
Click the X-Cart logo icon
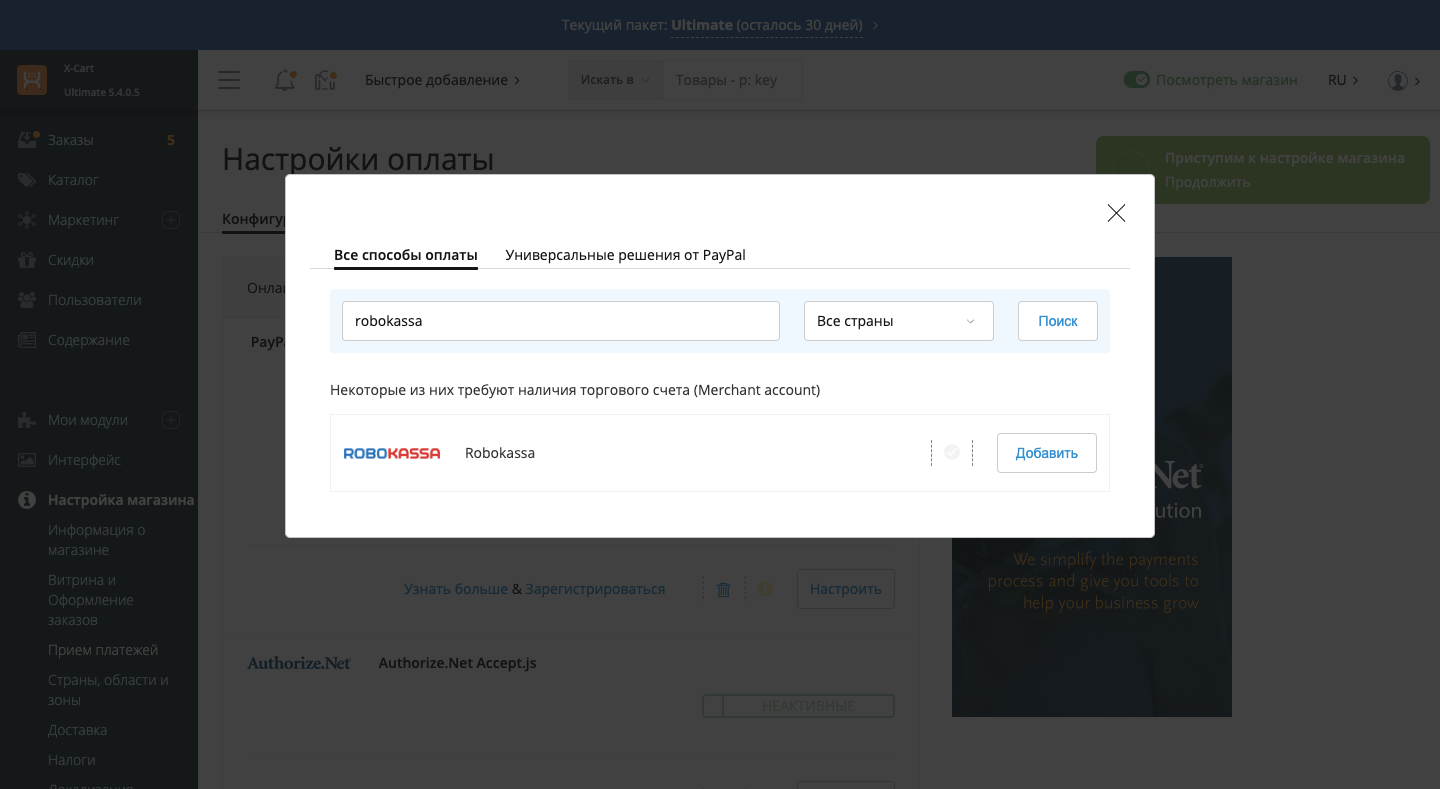pos(32,80)
